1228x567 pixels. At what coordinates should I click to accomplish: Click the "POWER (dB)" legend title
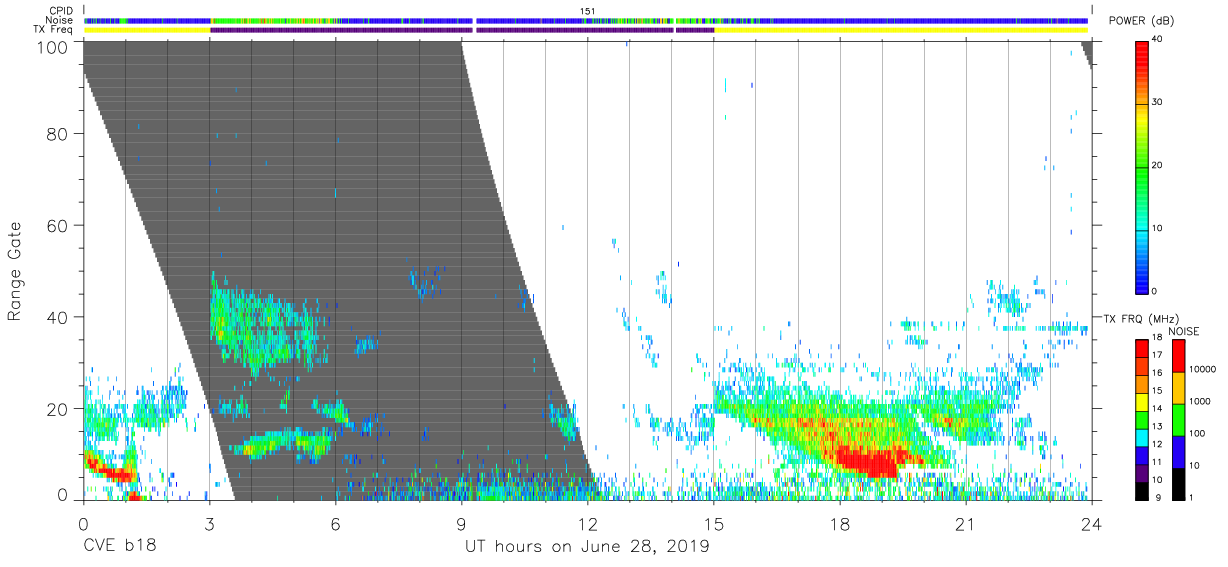click(1143, 21)
